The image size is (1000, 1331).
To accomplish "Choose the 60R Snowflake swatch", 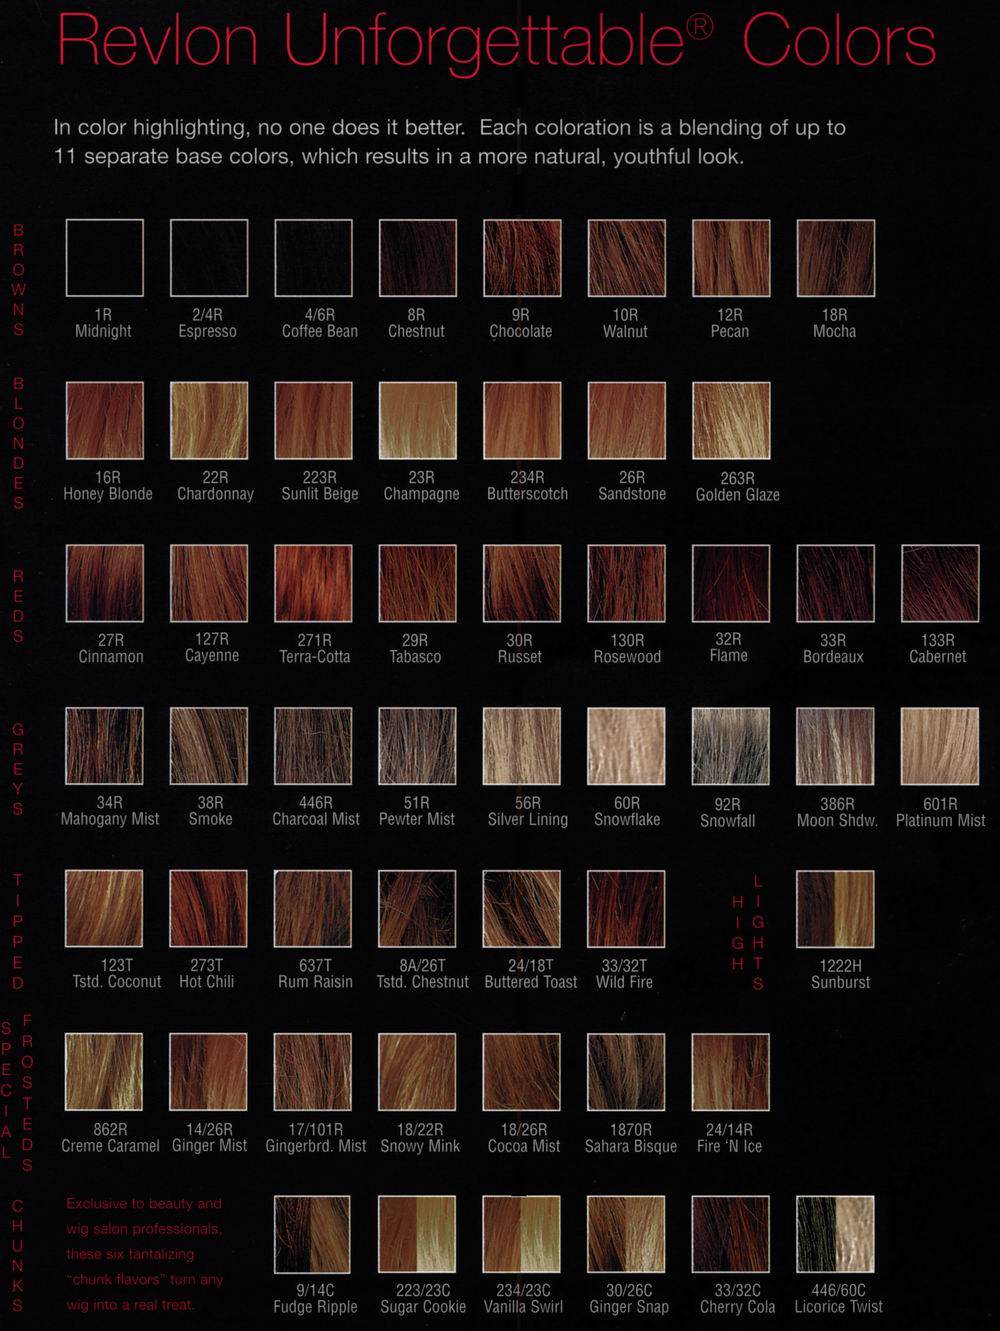I will [x=626, y=746].
